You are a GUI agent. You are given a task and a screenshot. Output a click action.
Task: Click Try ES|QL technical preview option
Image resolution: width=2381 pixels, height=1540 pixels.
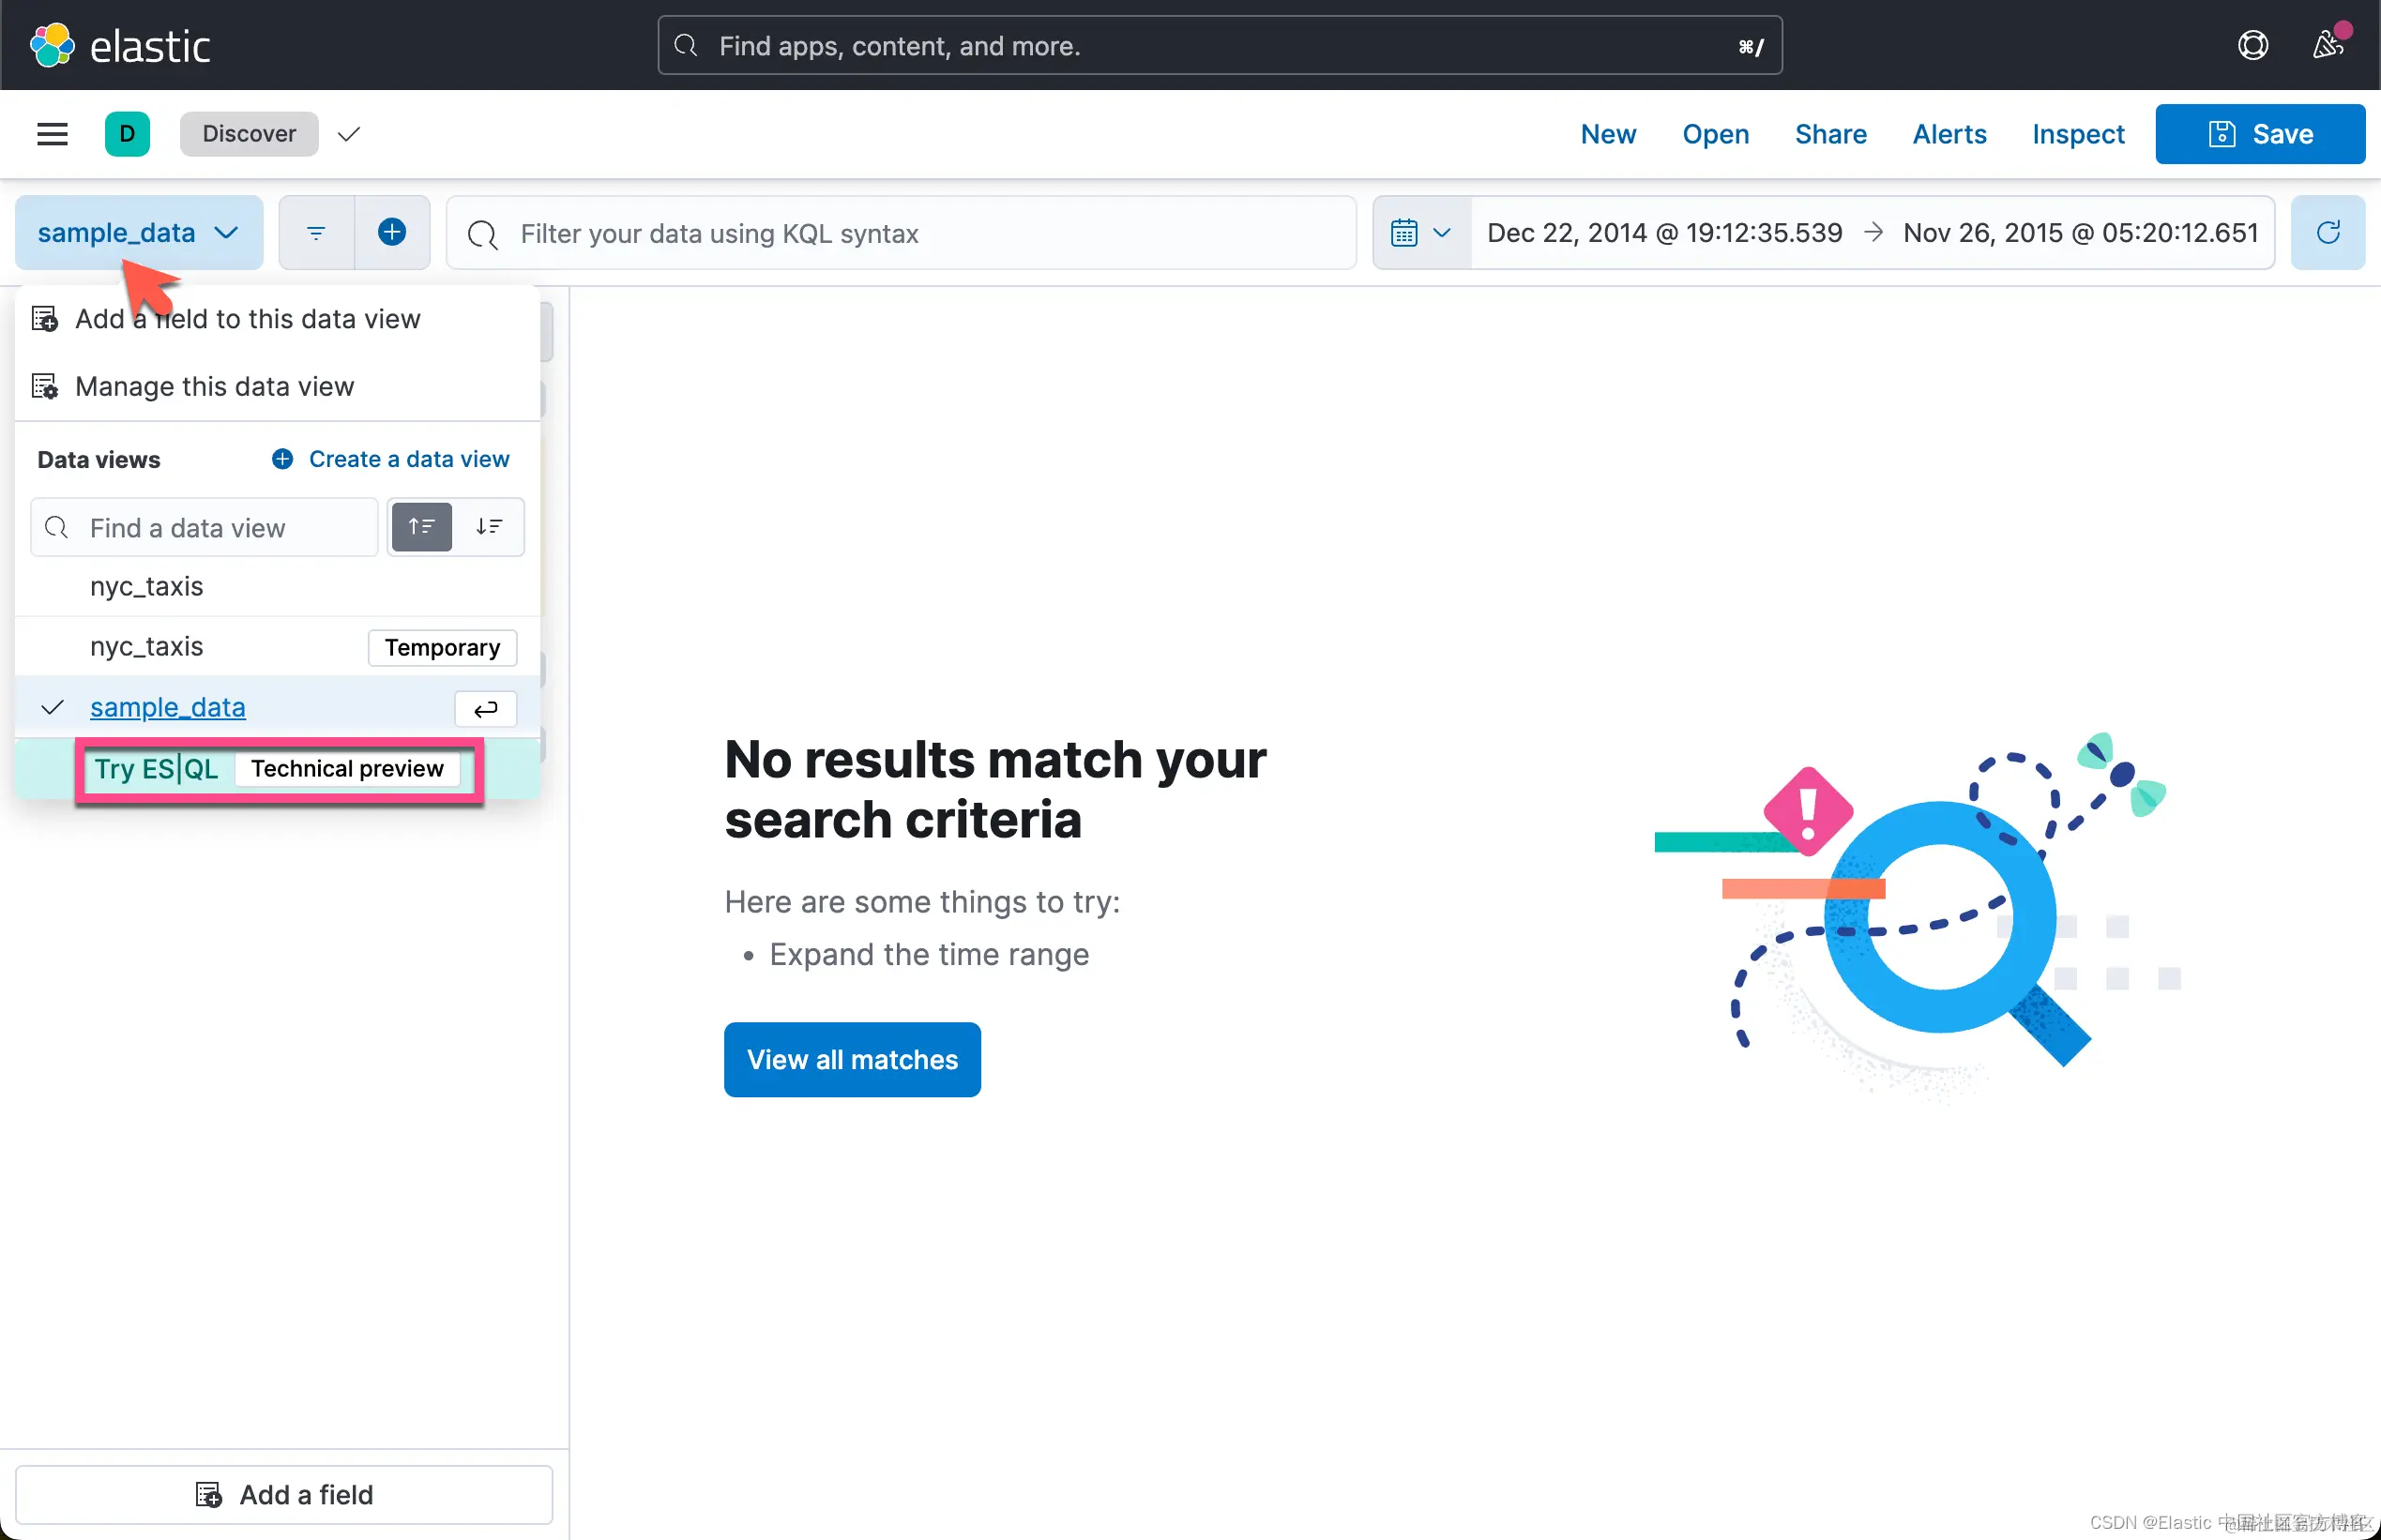coord(157,768)
